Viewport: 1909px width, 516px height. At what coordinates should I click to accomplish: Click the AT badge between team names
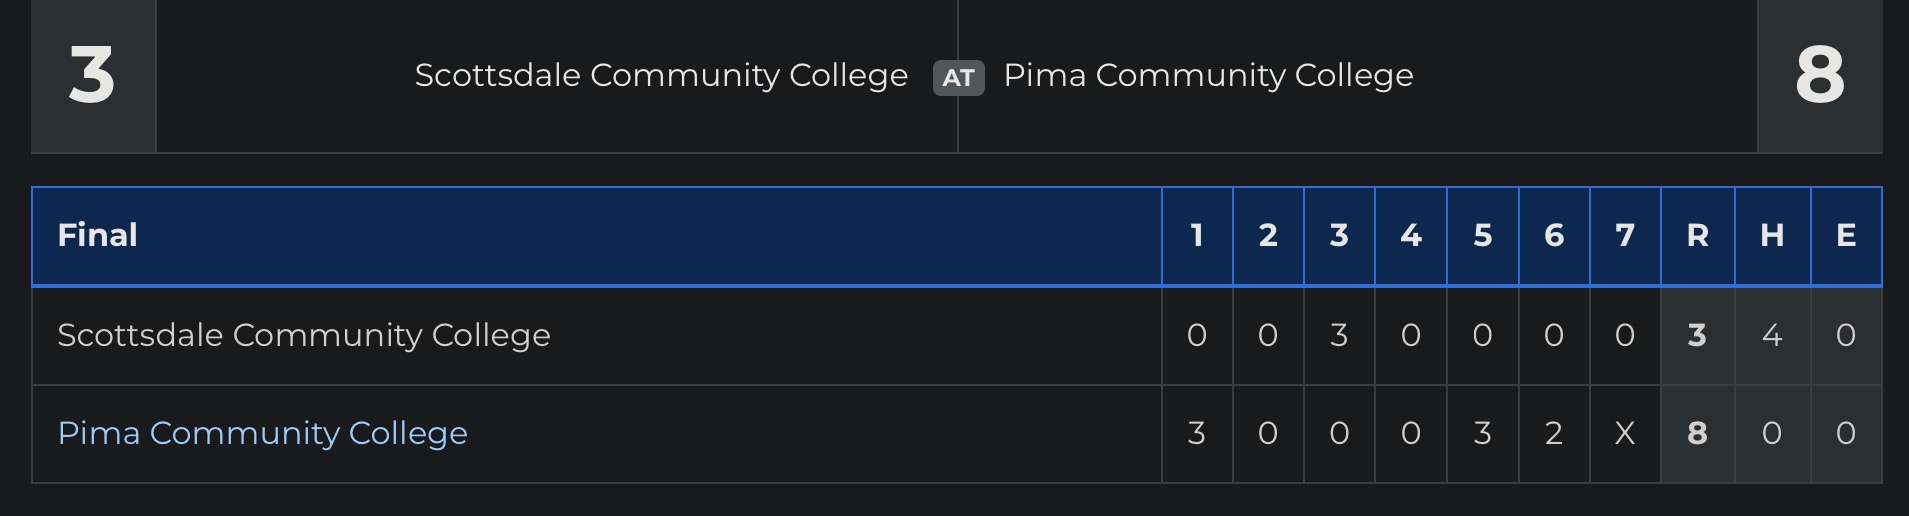958,78
